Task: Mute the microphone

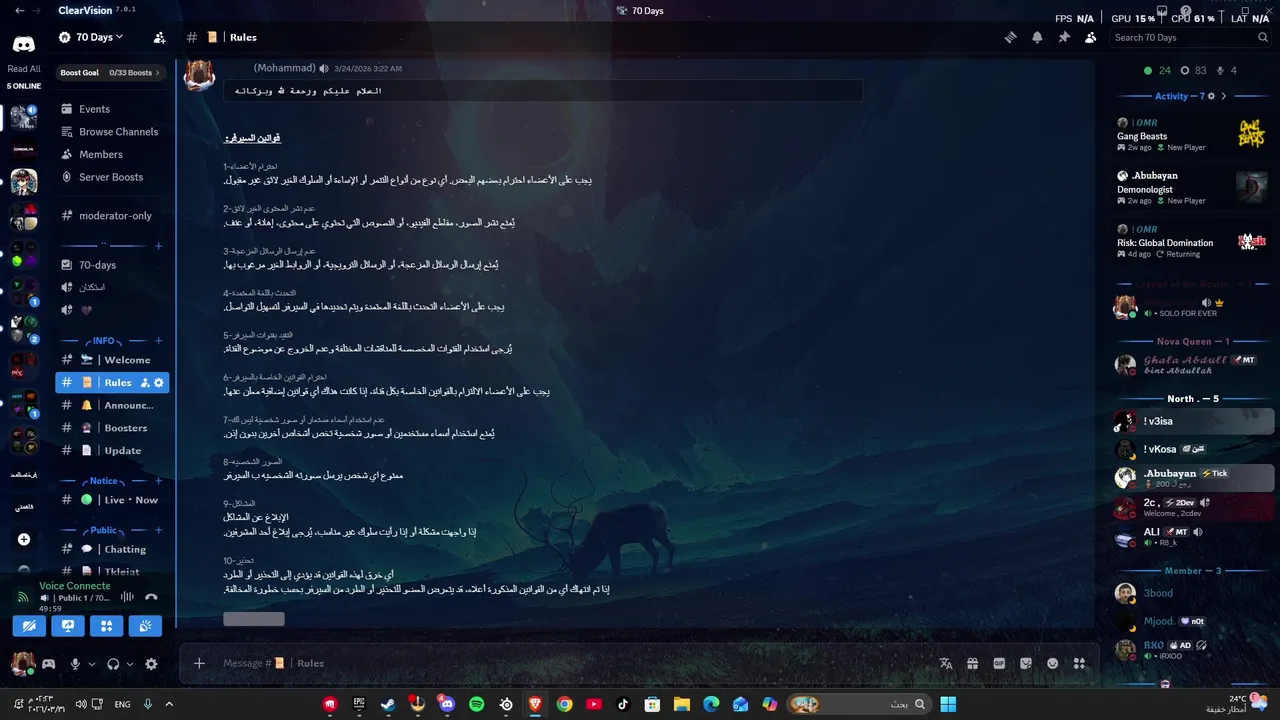Action: (x=75, y=664)
